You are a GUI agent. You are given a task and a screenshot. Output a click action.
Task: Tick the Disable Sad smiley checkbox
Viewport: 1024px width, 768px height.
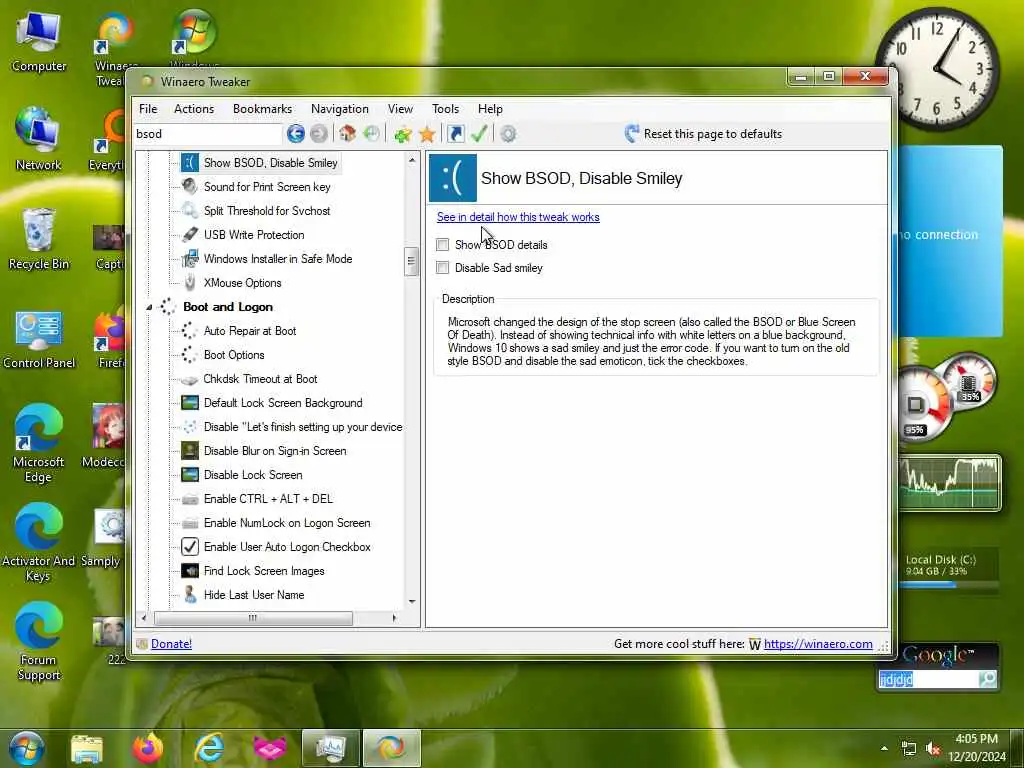[x=443, y=268]
